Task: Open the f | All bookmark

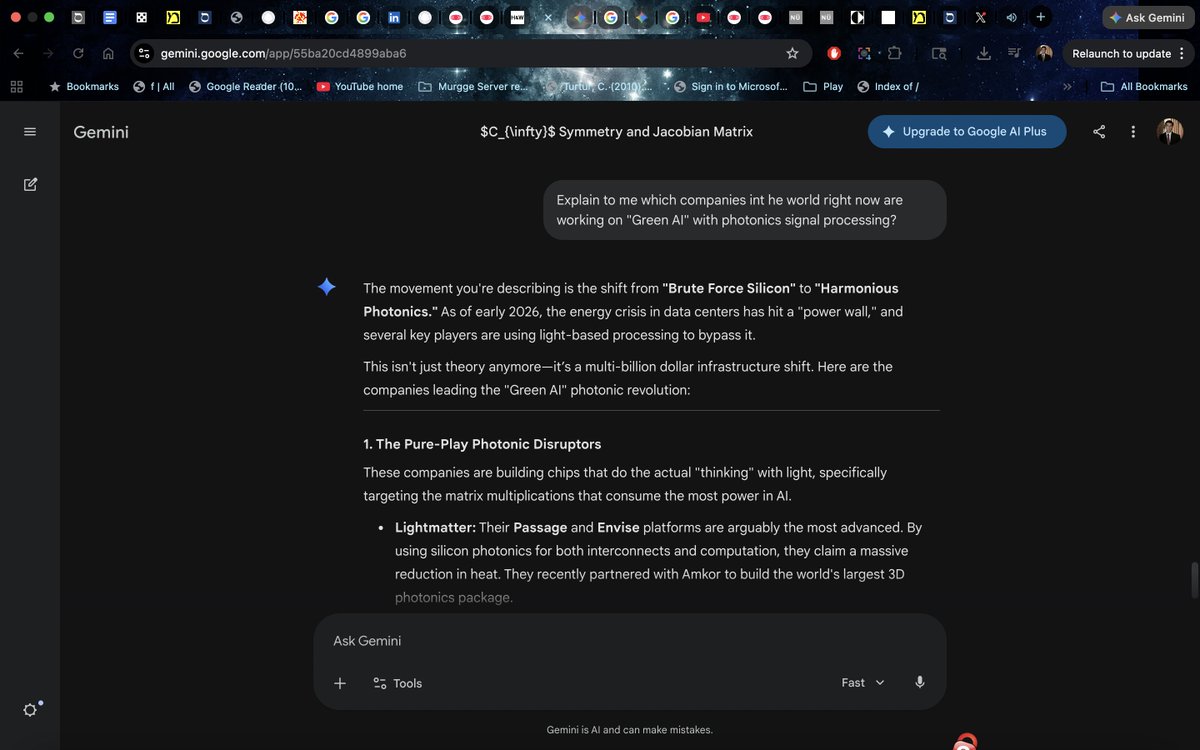Action: [x=153, y=87]
